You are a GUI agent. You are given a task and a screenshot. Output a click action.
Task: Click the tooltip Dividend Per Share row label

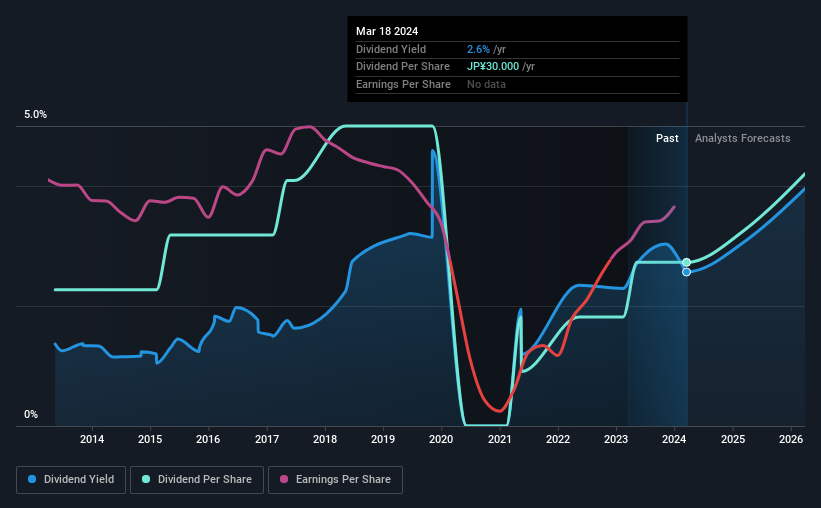[403, 67]
